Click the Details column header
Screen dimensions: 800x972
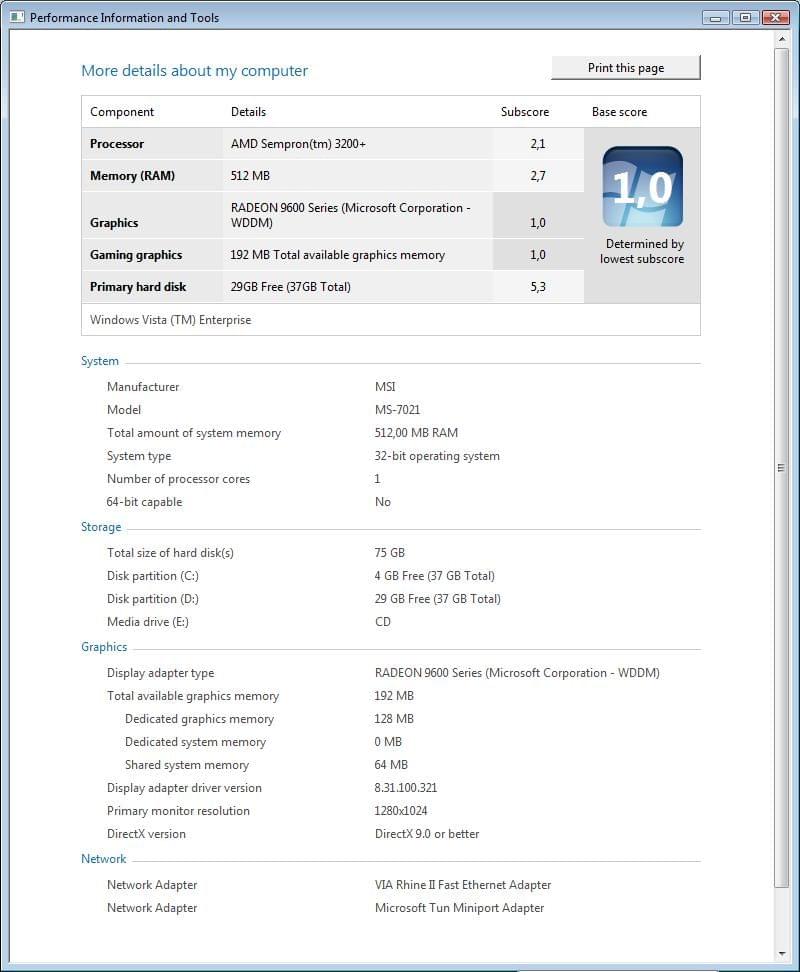pos(248,112)
